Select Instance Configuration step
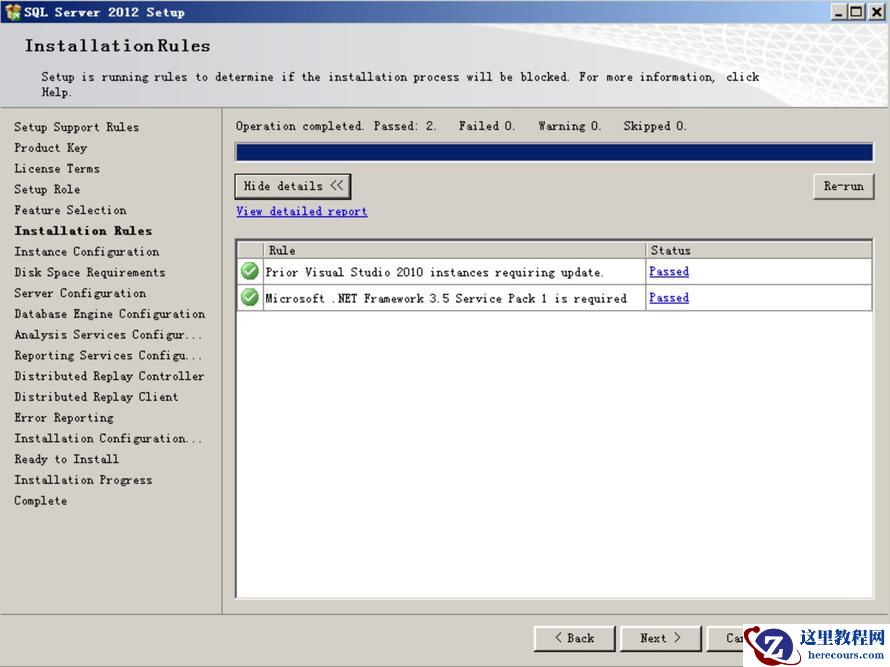This screenshot has width=890, height=667. click(87, 251)
